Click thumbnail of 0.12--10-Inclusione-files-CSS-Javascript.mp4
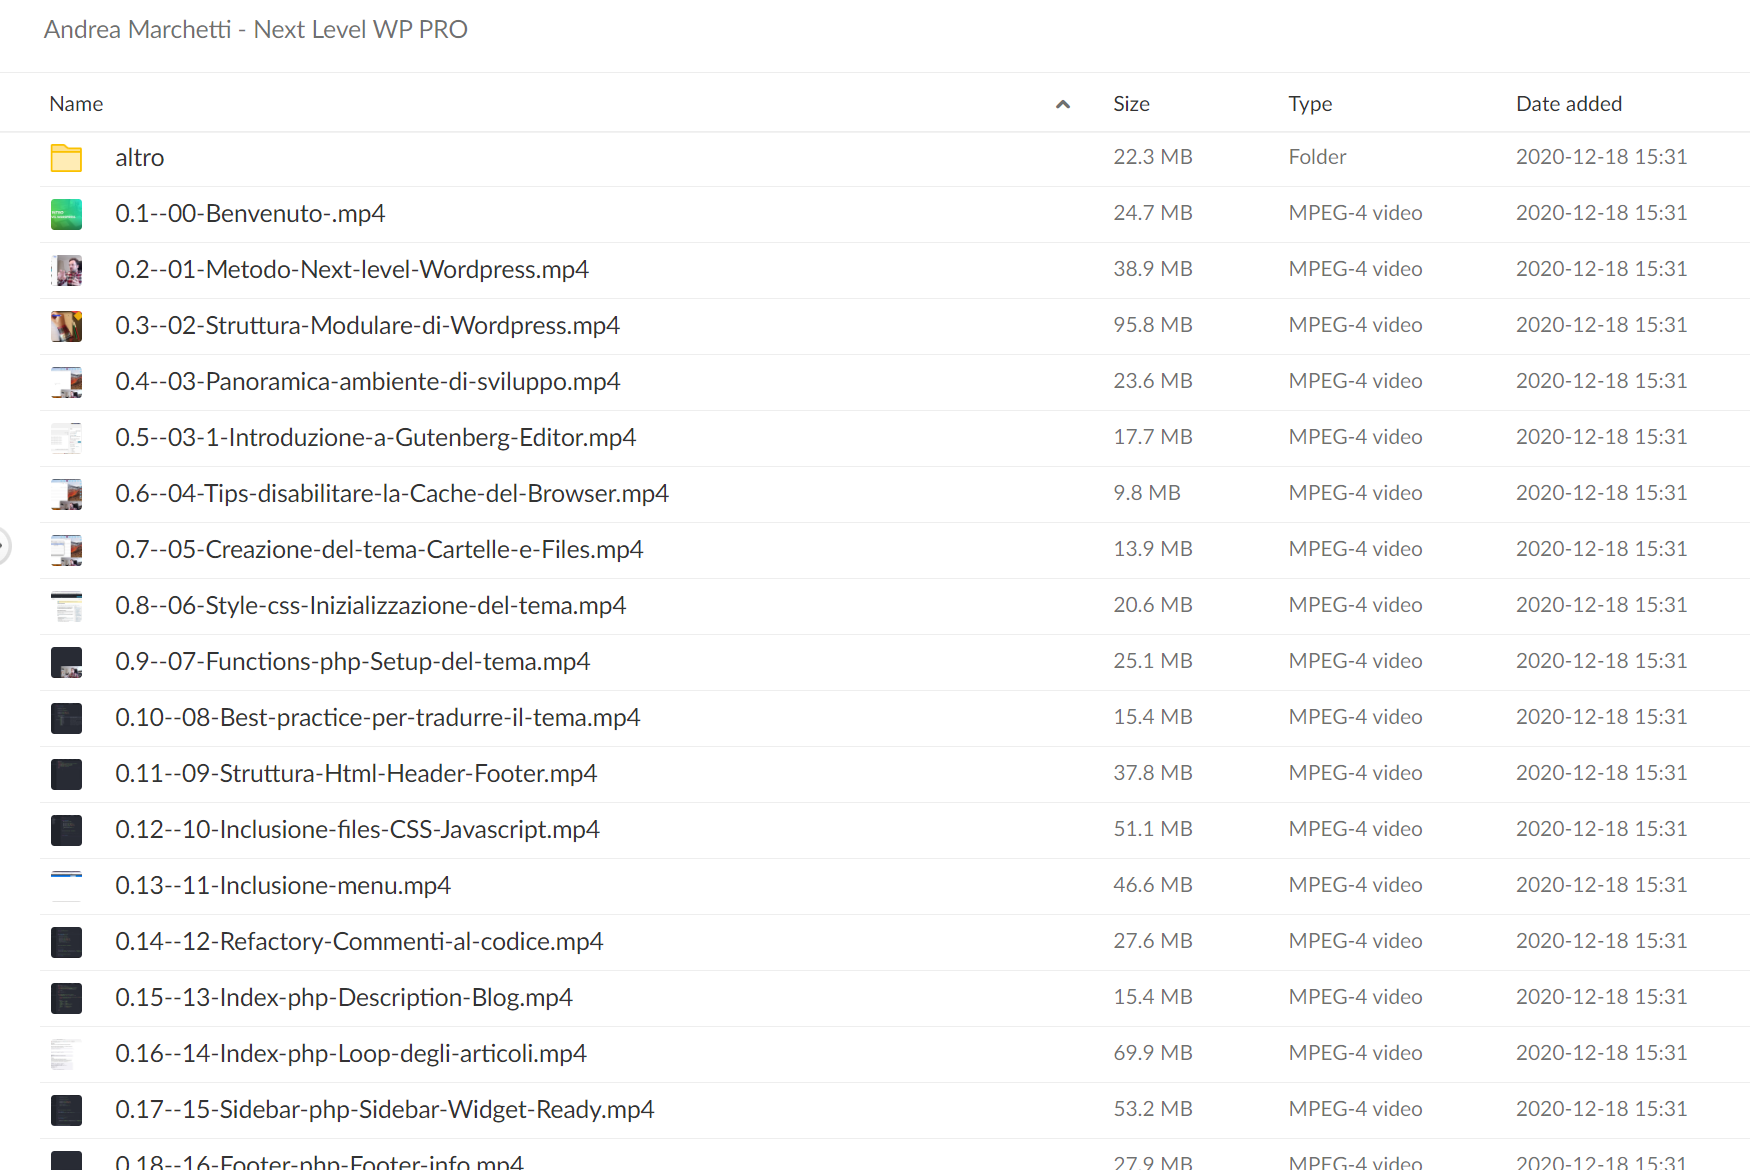The image size is (1750, 1170). tap(66, 830)
